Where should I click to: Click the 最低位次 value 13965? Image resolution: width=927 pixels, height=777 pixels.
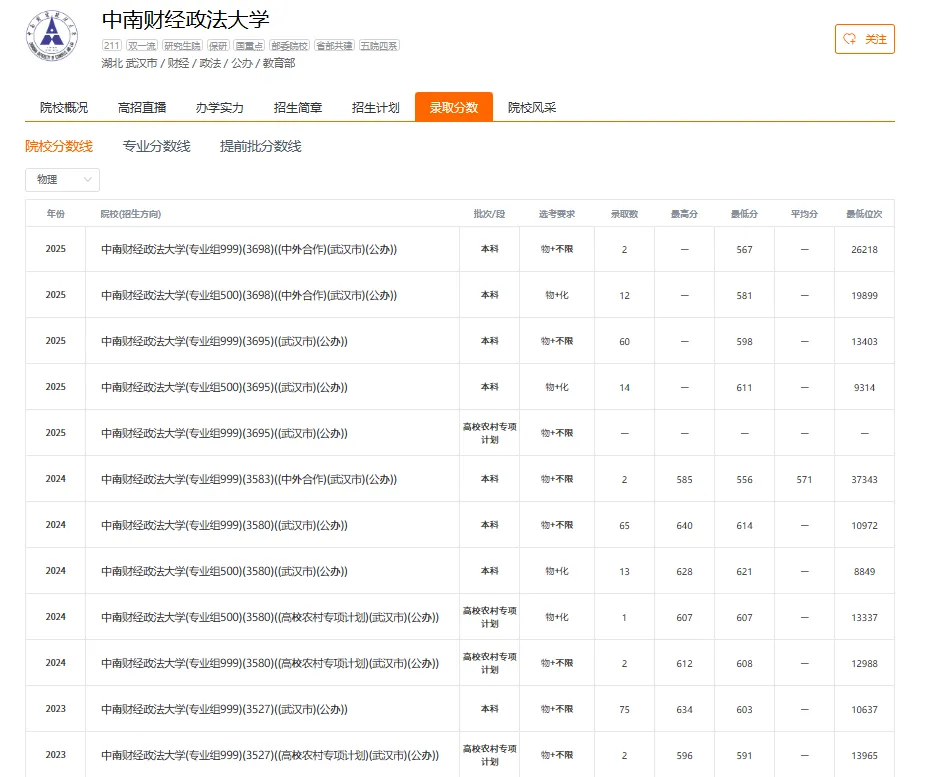coord(864,756)
